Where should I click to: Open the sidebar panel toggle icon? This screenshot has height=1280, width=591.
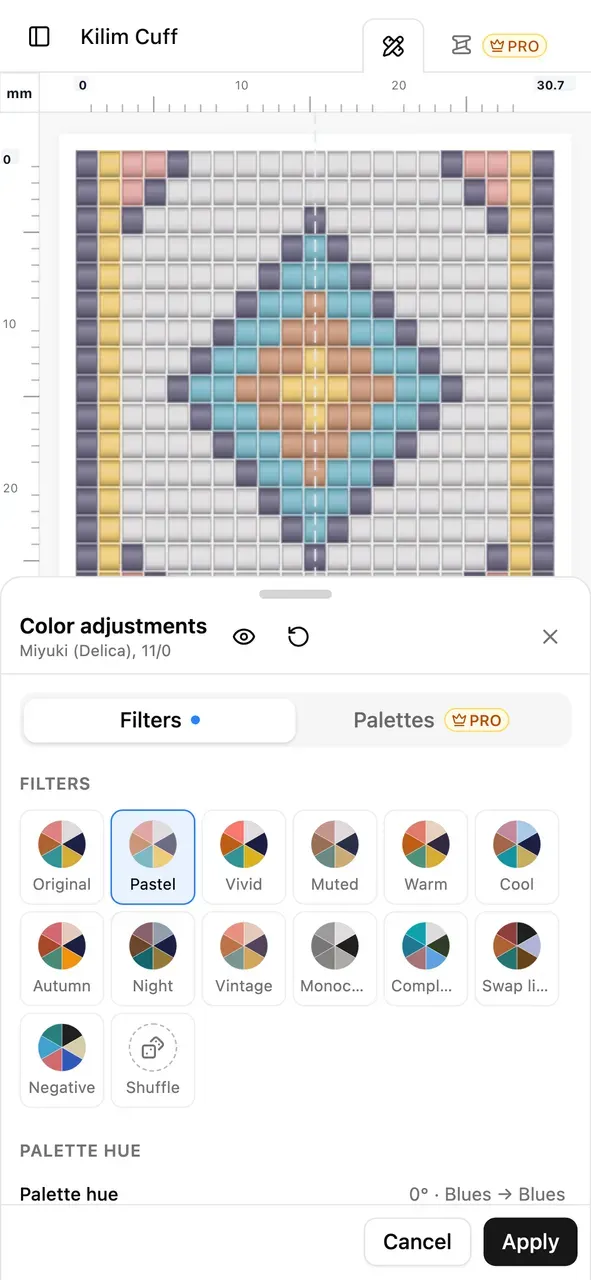point(39,37)
